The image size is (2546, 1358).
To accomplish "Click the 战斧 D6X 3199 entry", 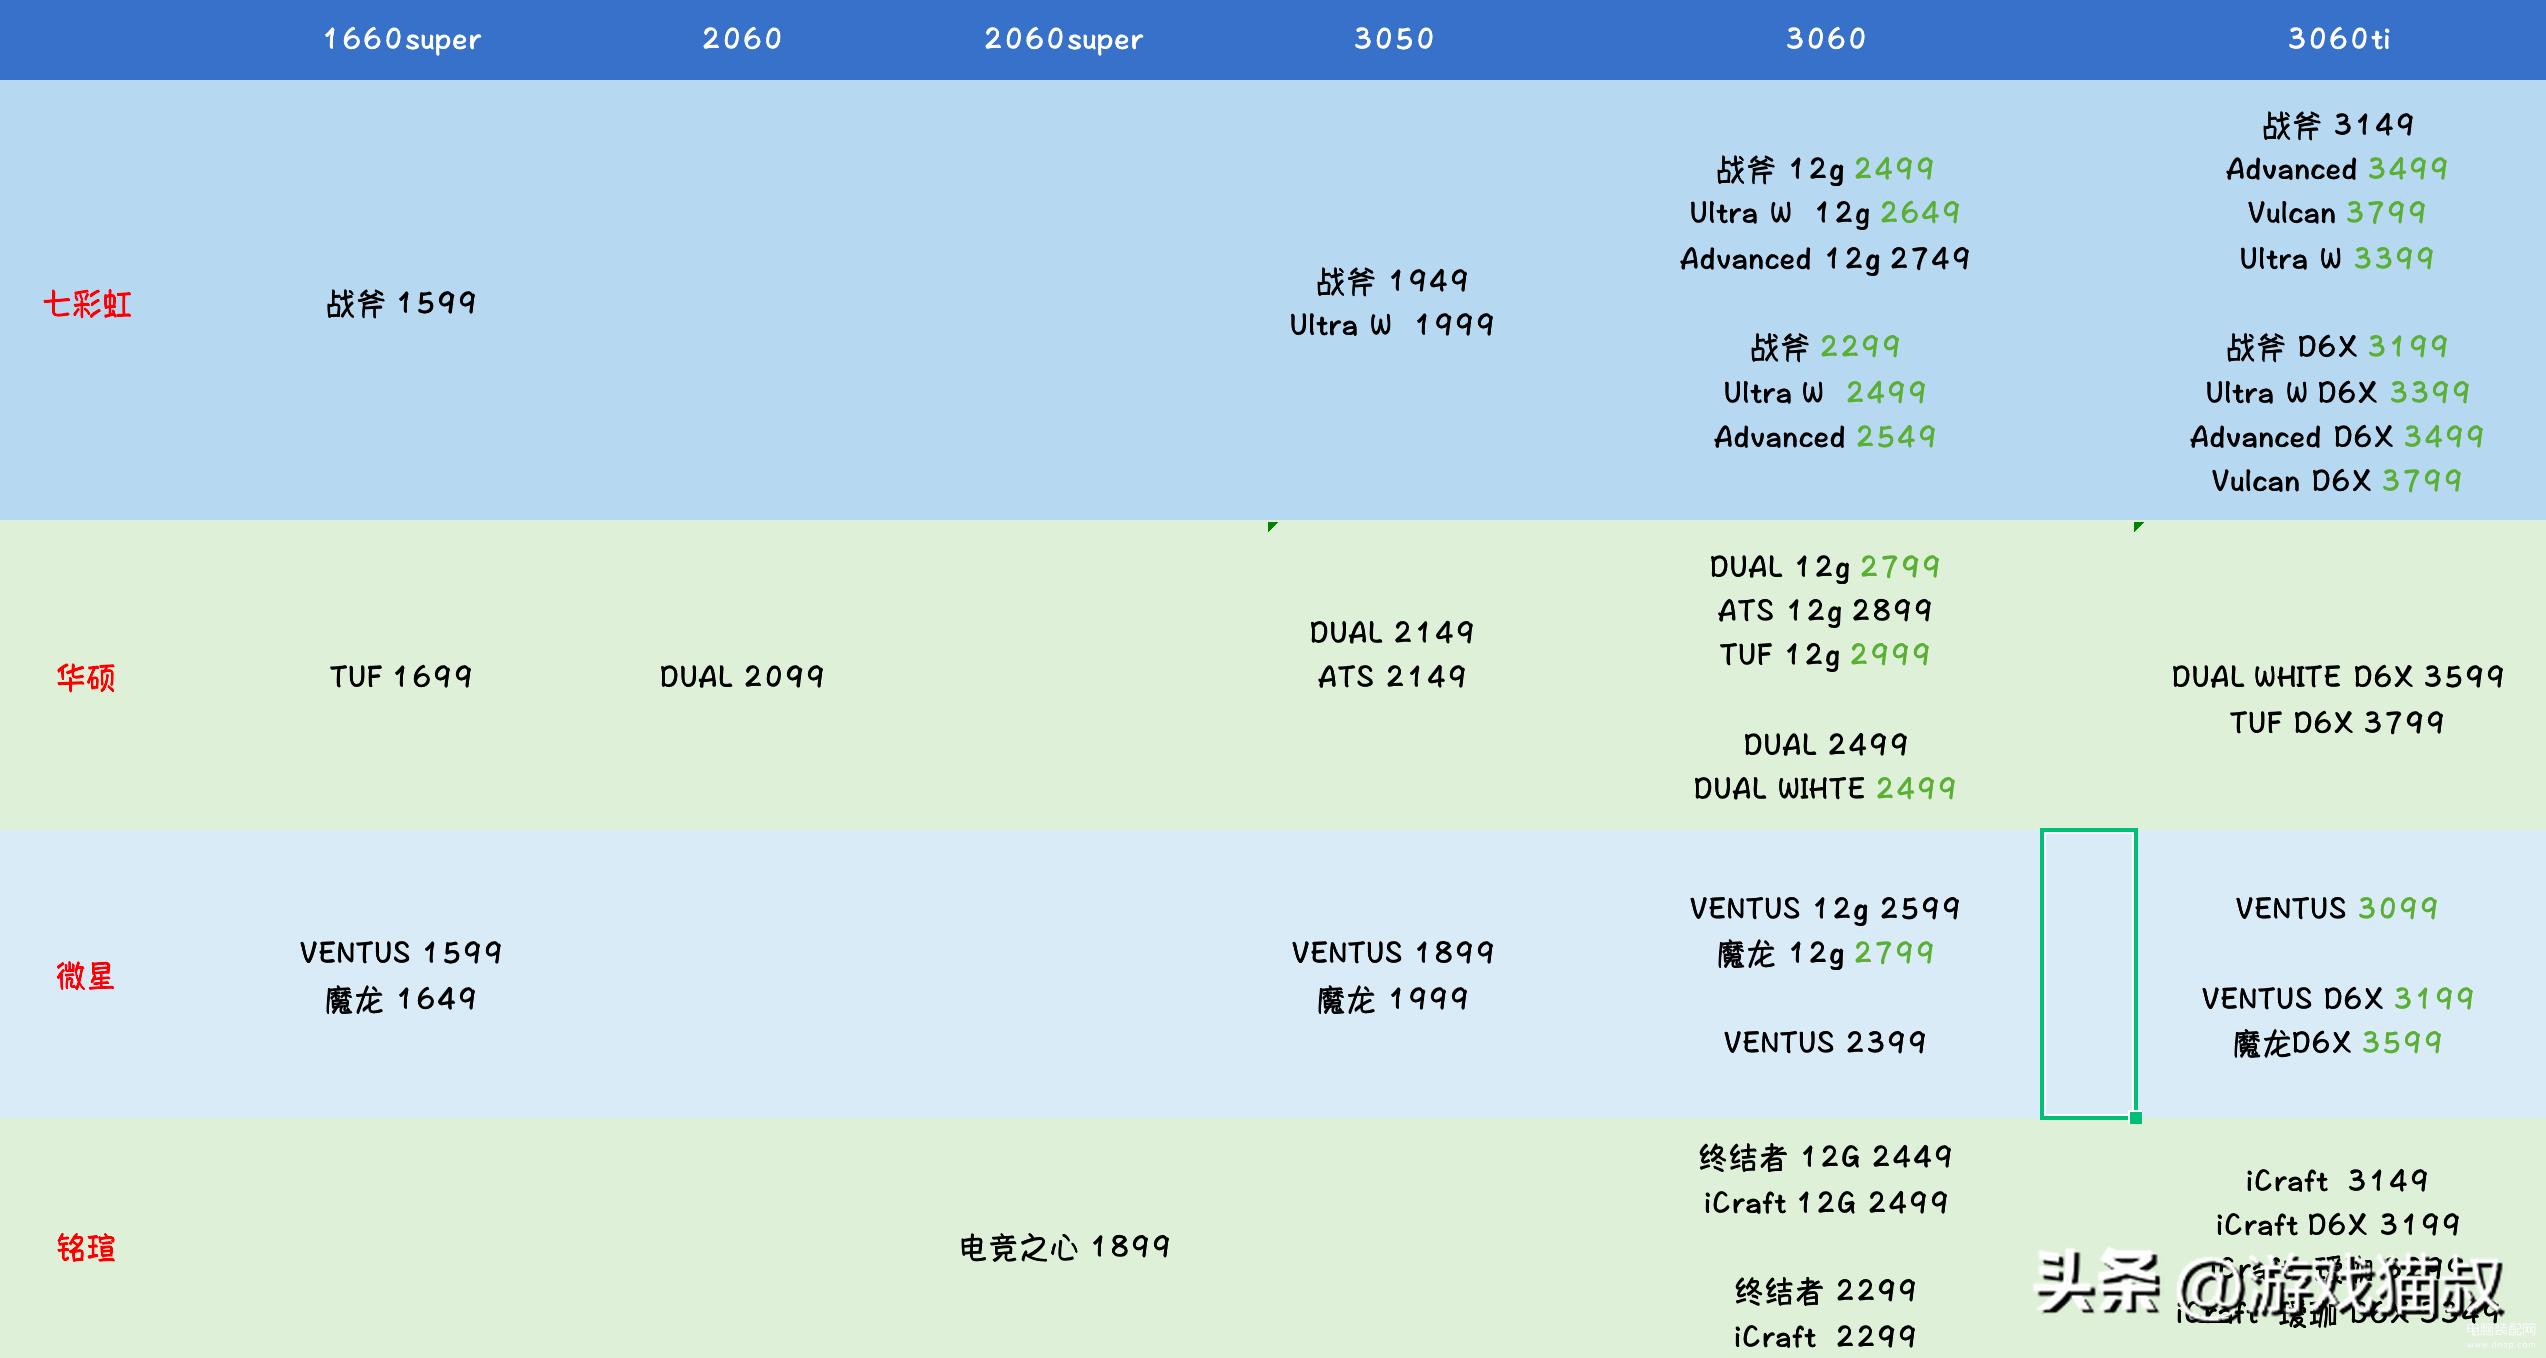I will [2338, 347].
